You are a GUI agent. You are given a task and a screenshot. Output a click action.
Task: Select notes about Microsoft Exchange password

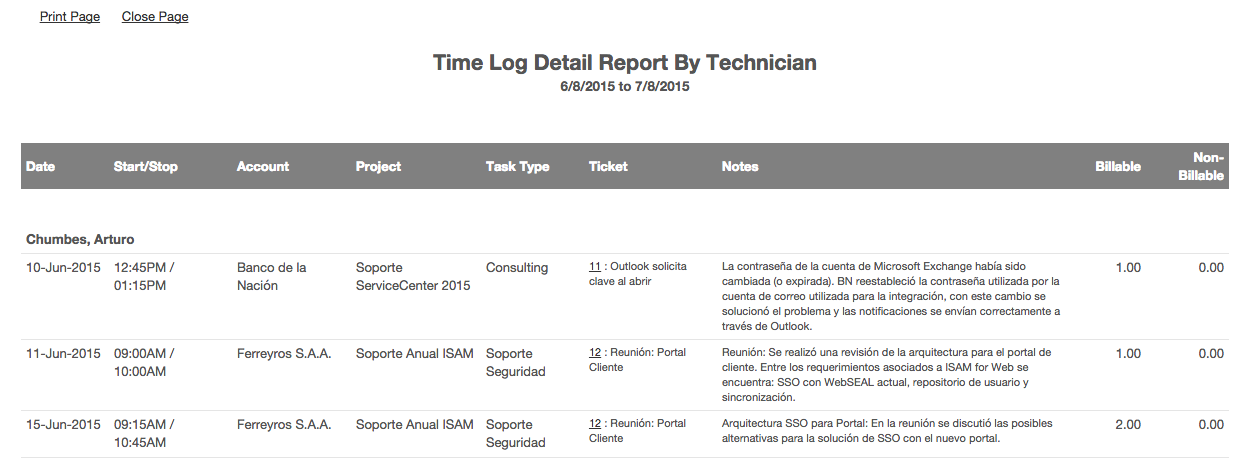(891, 296)
